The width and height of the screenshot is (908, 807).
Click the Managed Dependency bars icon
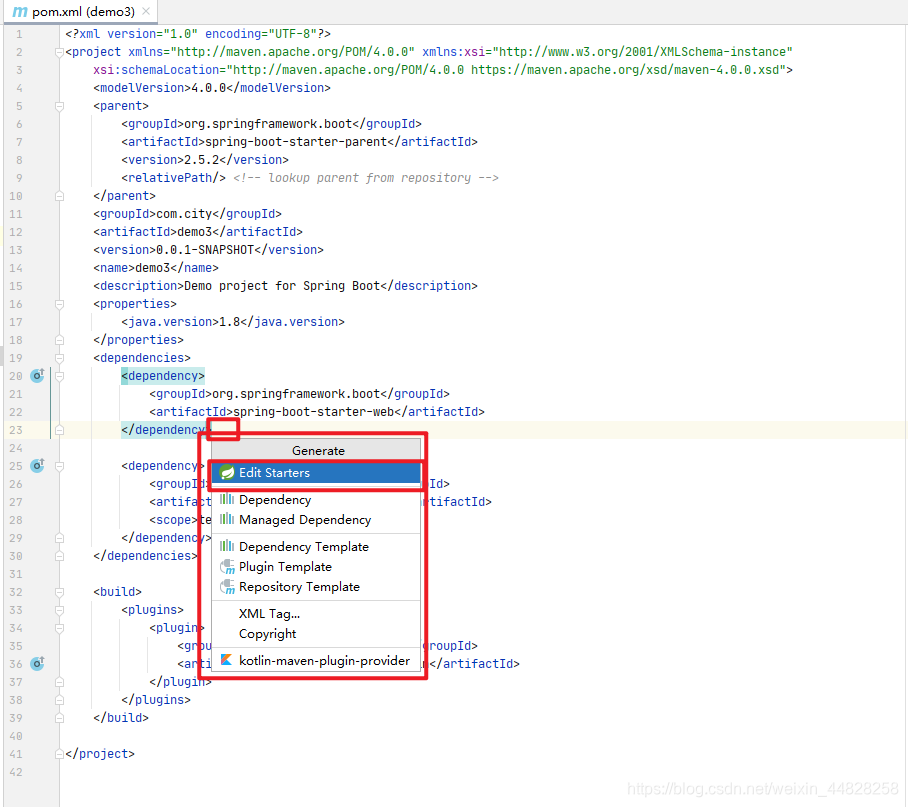[x=227, y=519]
